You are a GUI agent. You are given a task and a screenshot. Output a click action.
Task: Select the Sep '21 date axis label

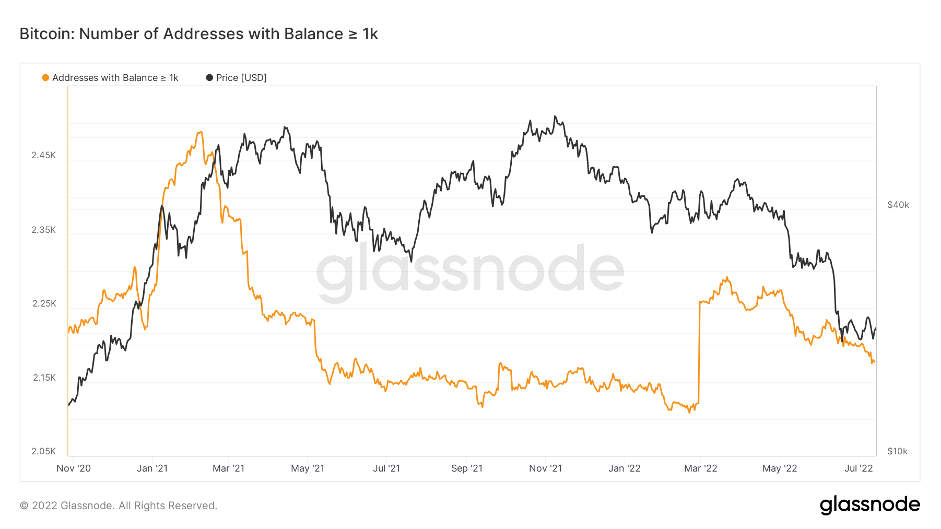(466, 467)
